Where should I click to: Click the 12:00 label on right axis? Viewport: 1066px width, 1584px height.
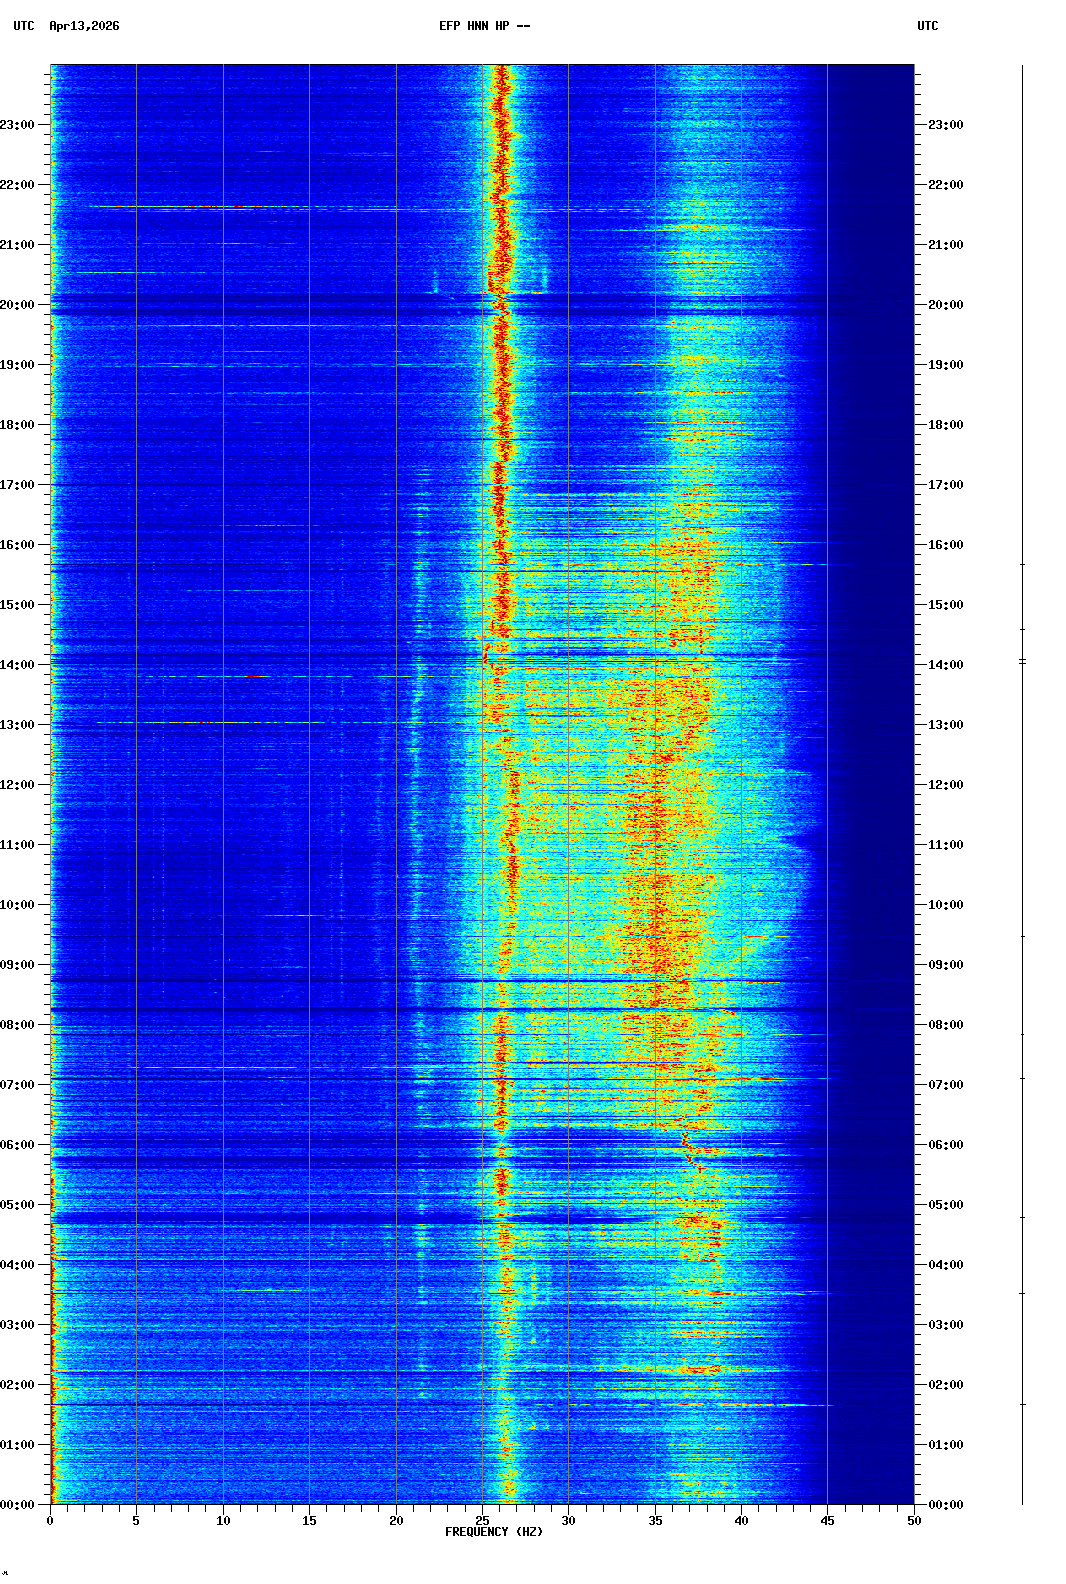945,785
